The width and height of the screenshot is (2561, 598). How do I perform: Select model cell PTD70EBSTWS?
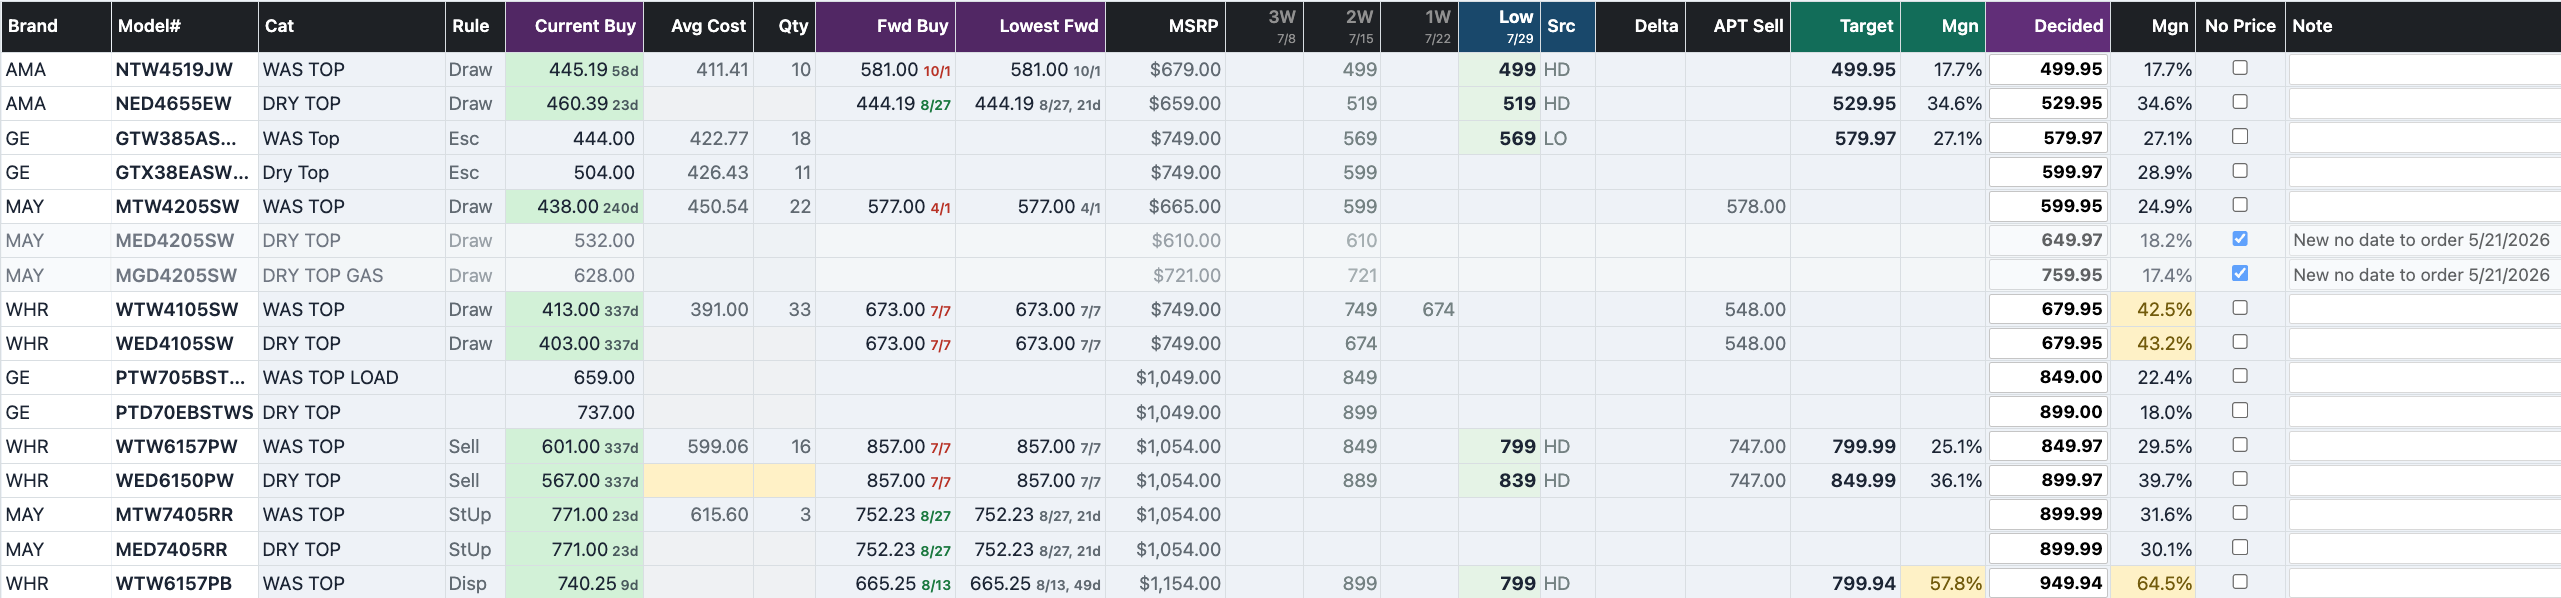tap(184, 412)
